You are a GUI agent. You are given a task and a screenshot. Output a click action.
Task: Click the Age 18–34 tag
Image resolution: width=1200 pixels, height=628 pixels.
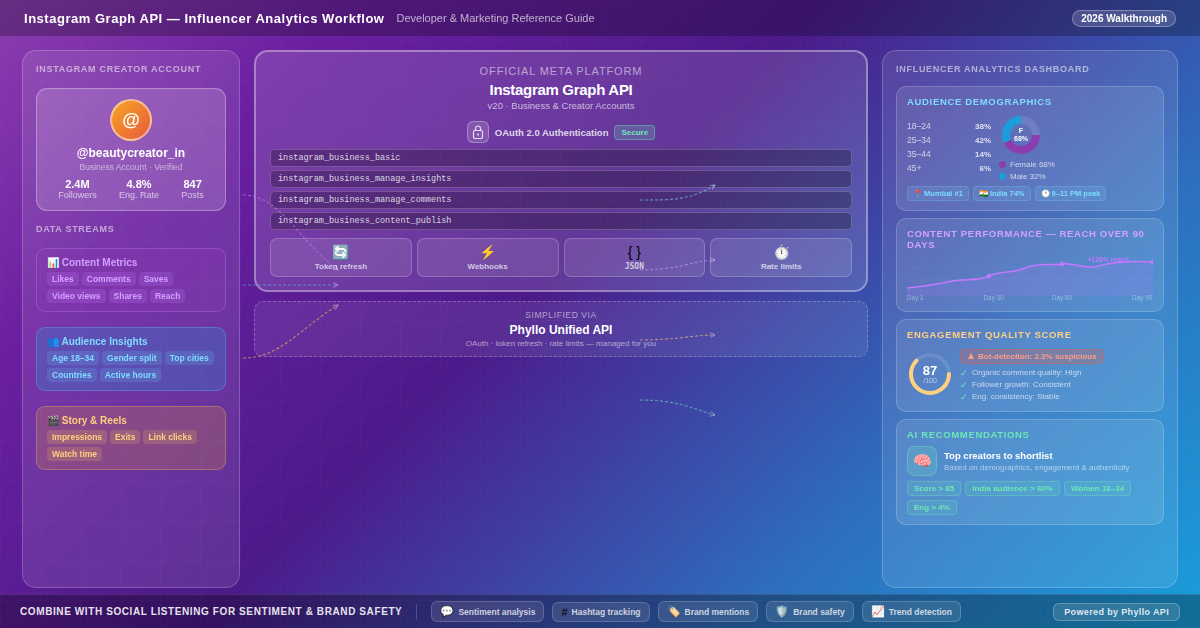tap(73, 358)
